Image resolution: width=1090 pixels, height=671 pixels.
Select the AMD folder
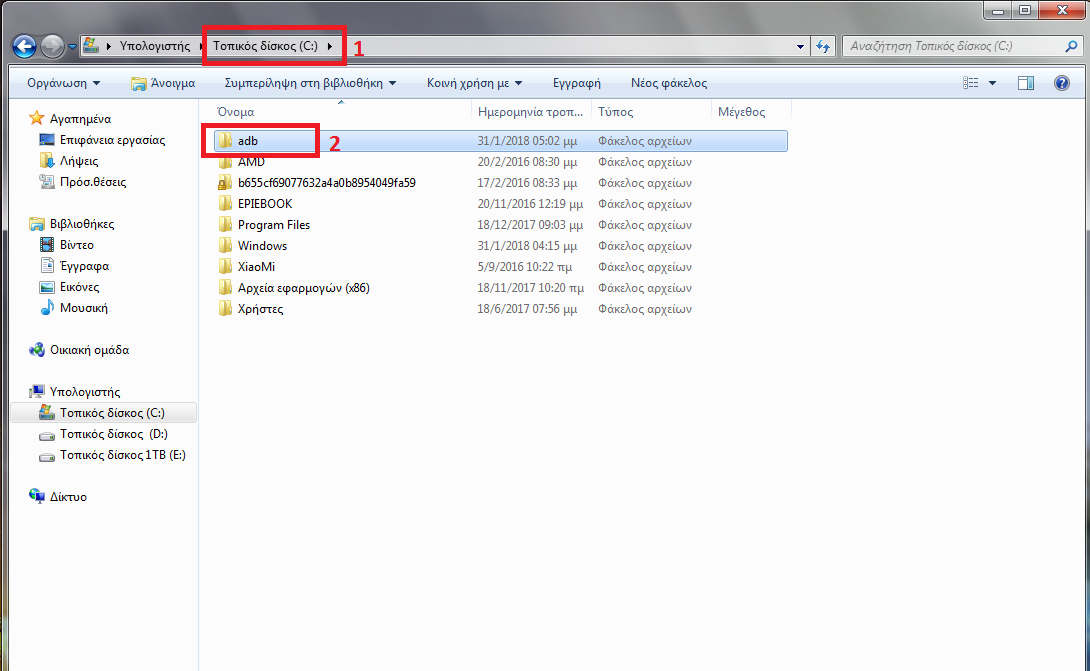[x=251, y=162]
